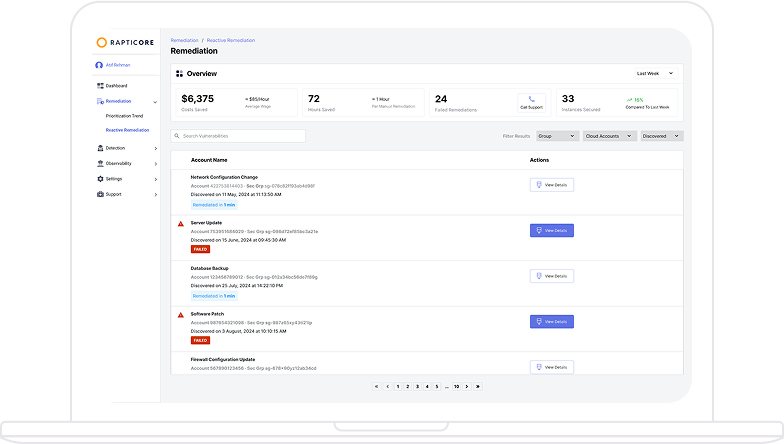Open the Last Week period dropdown

click(x=655, y=73)
